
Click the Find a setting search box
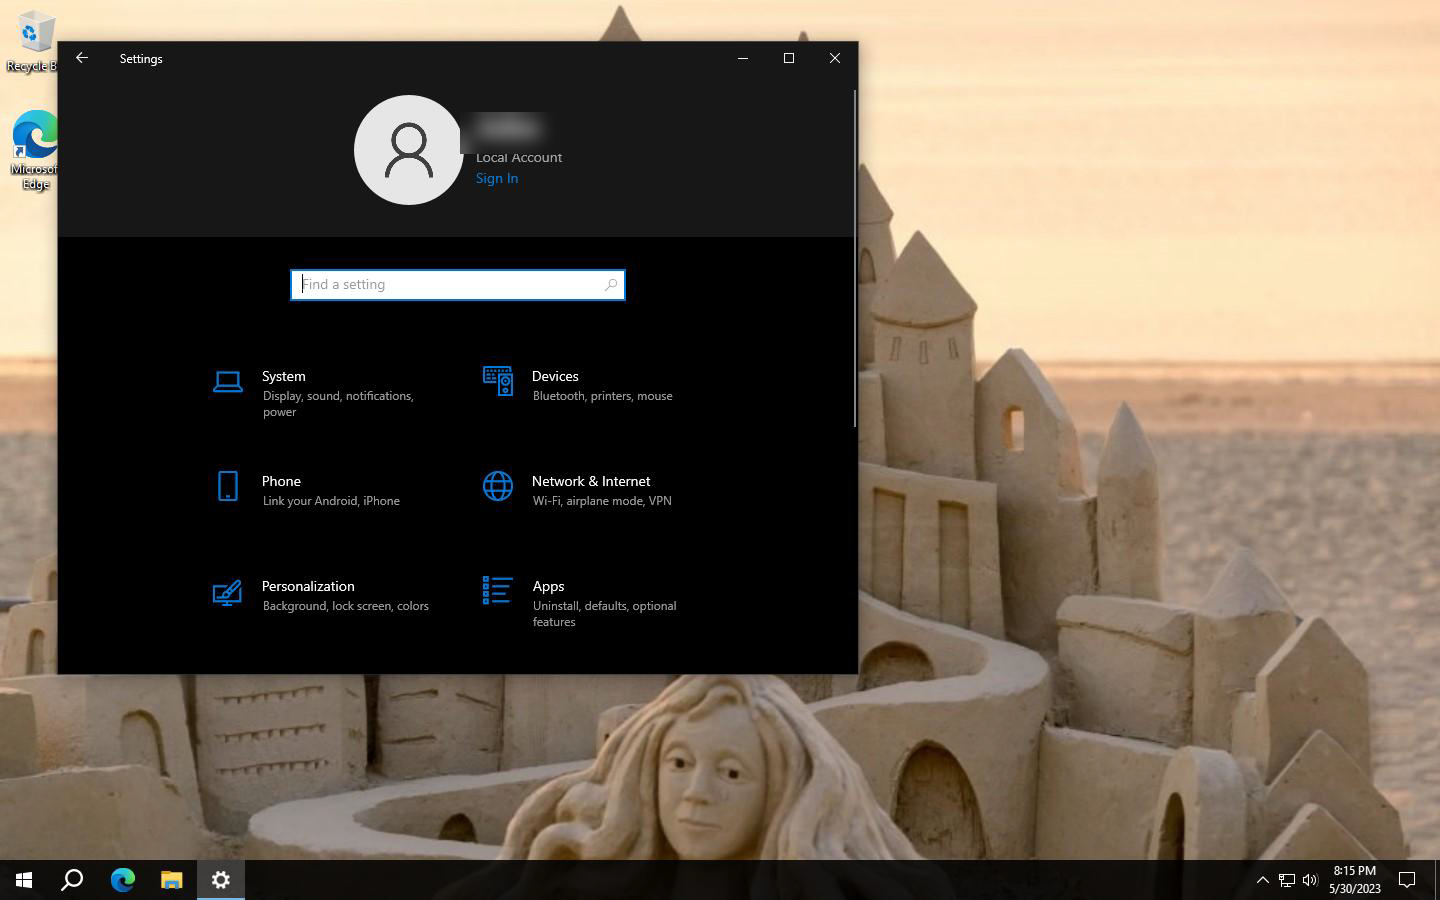(x=457, y=284)
